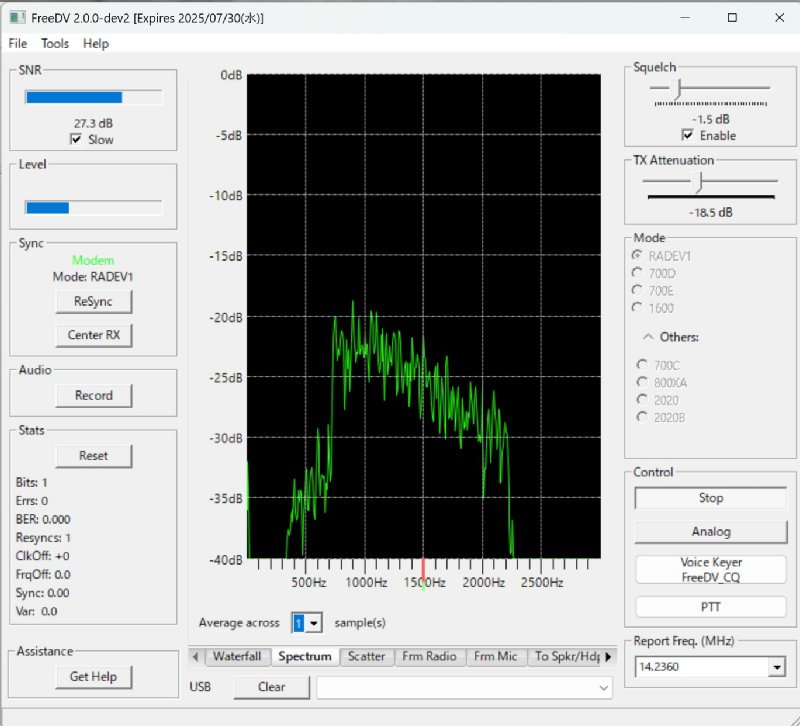
Task: Click the 27.3 dB SNR reading
Action: coord(93,123)
